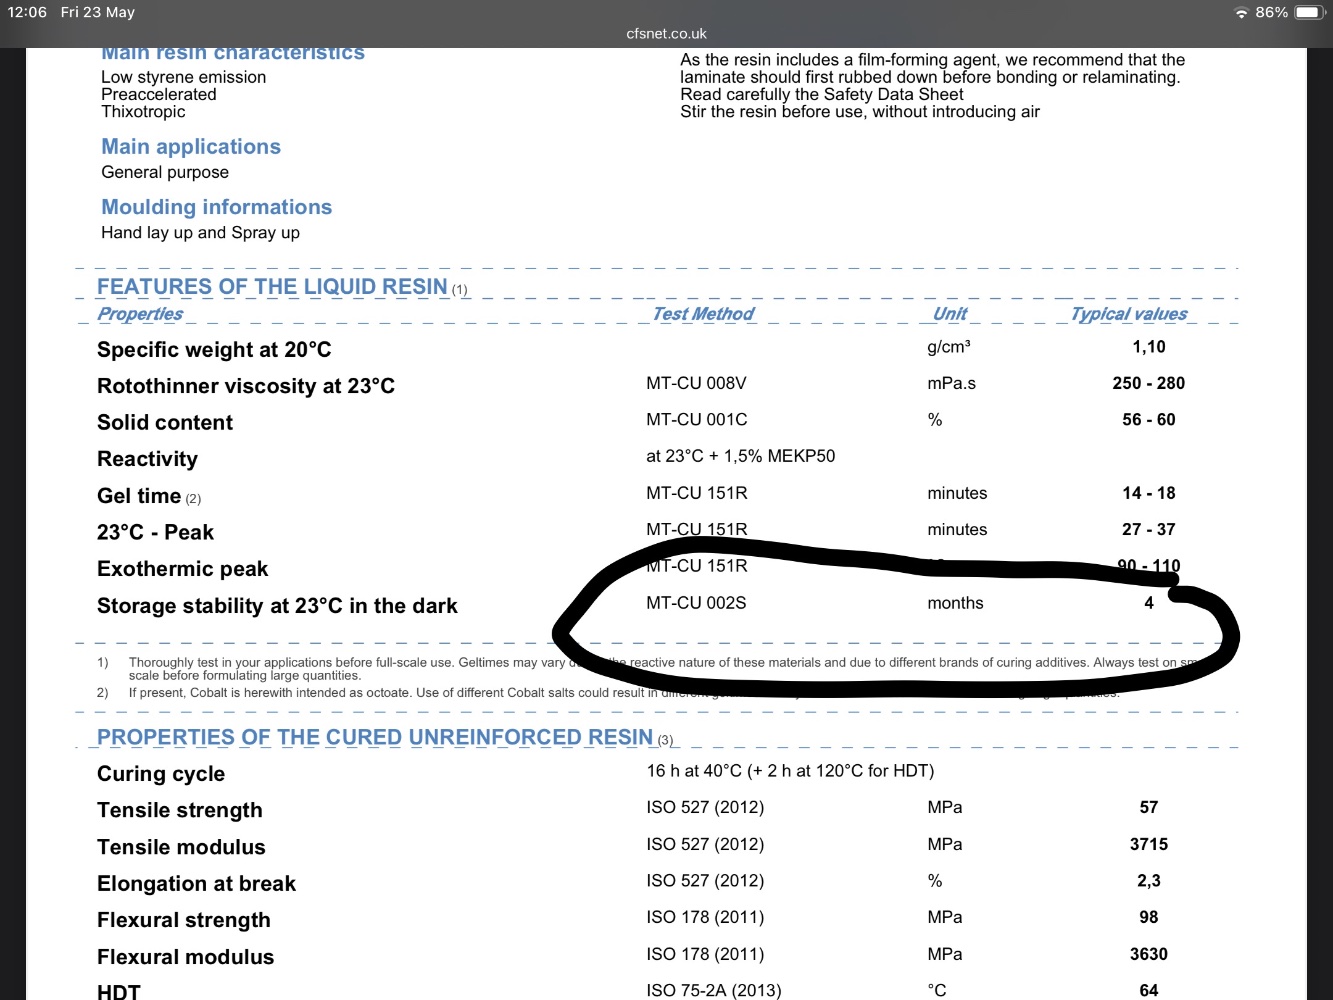
Task: Click the MT-CU 002S test method text
Action: click(696, 603)
